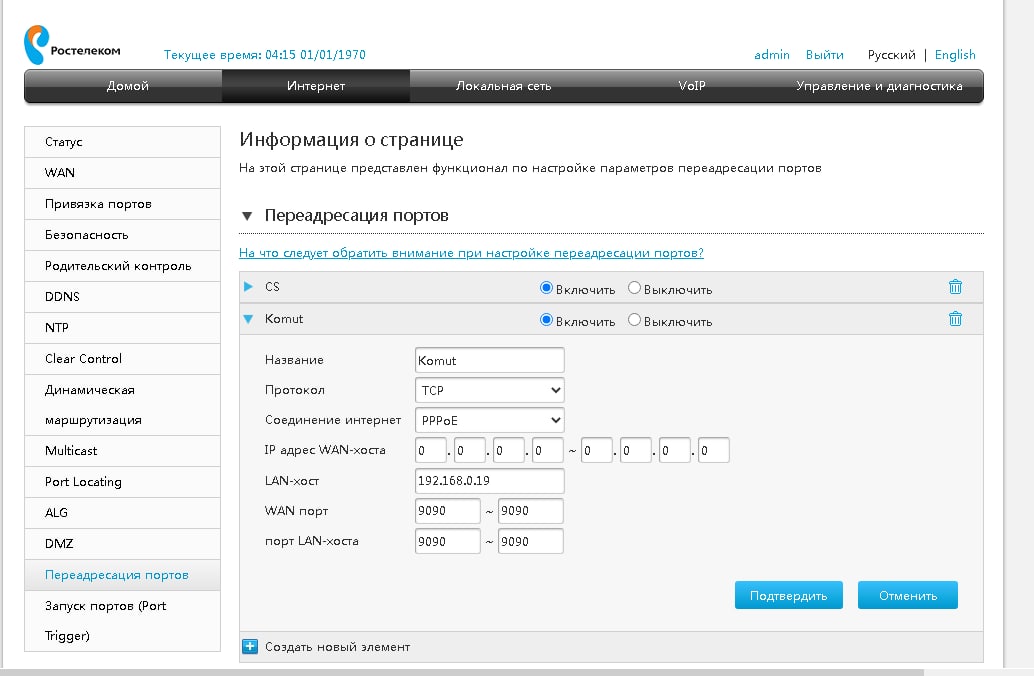
Task: Delete the Komut rule with trash icon
Action: coord(955,319)
